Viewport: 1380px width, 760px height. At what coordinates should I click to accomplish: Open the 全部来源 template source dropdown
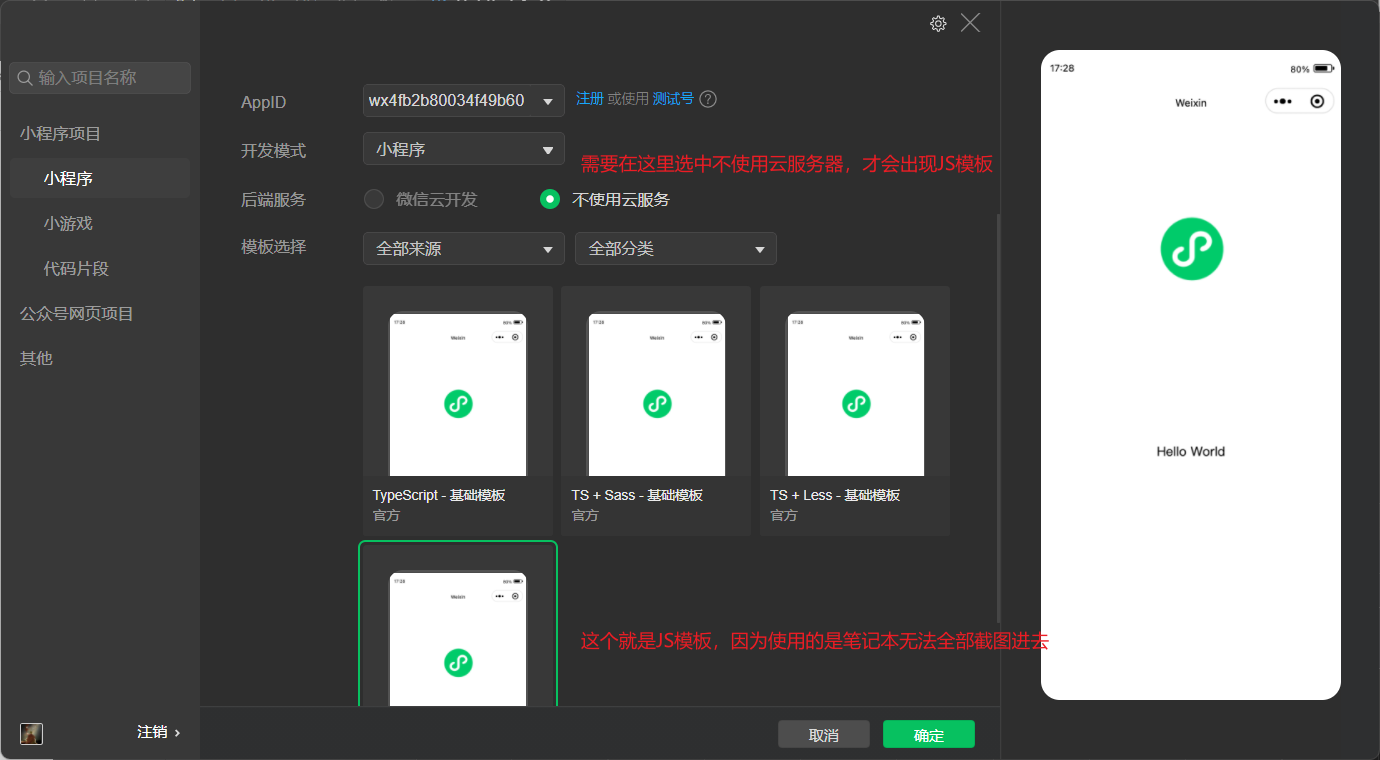point(464,248)
